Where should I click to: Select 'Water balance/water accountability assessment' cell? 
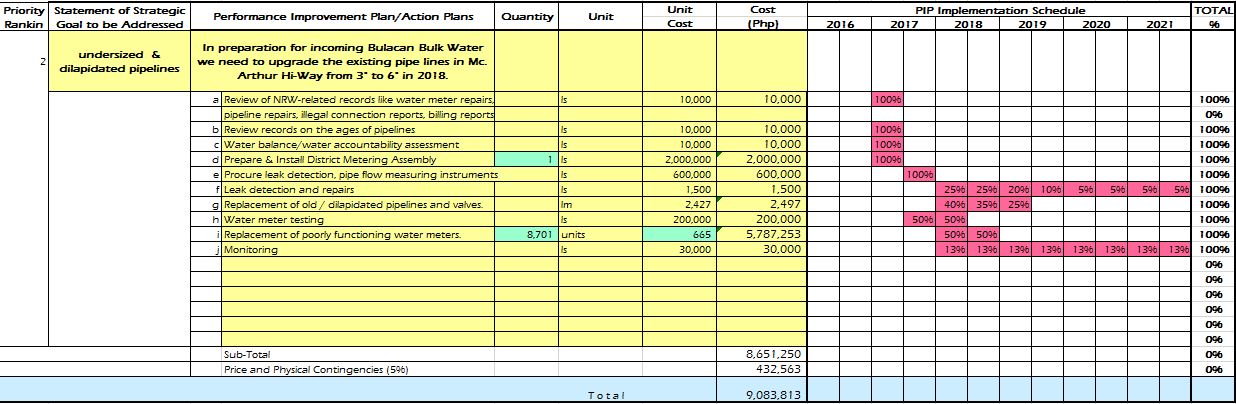coord(358,145)
